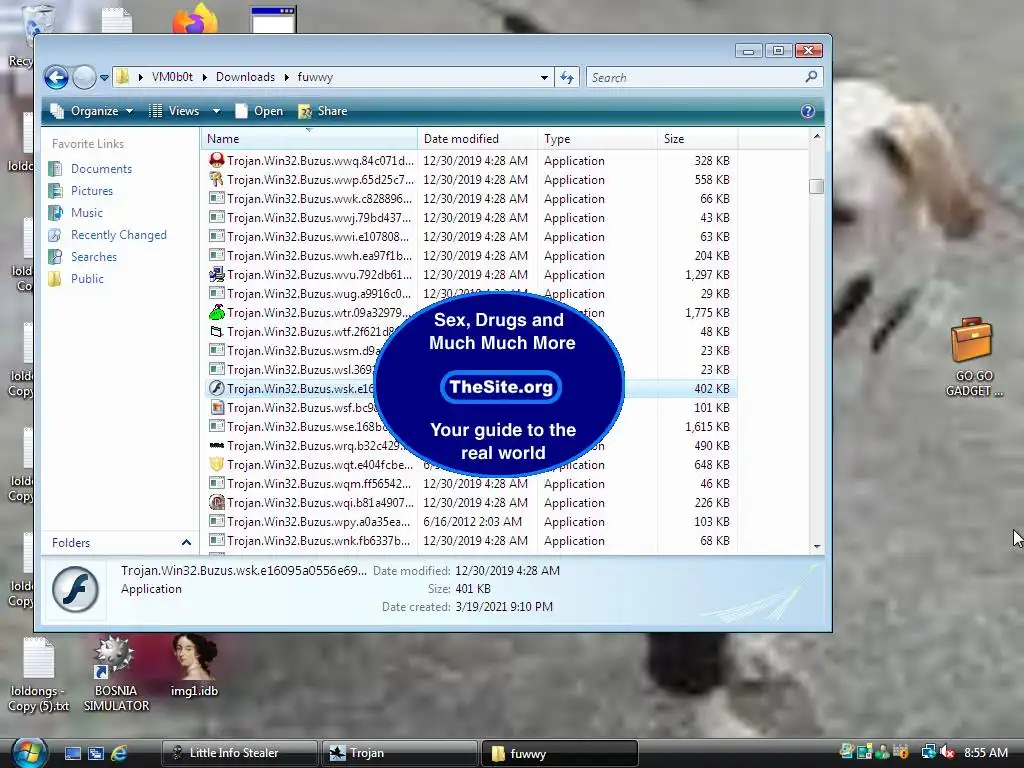Open the Help question mark icon
This screenshot has width=1024, height=768.
click(x=808, y=111)
